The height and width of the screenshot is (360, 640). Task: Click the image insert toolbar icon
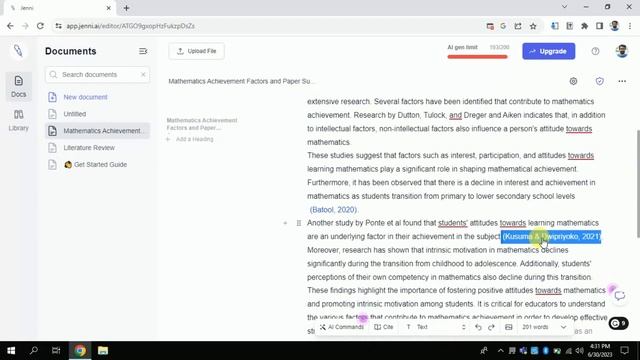tap(509, 327)
